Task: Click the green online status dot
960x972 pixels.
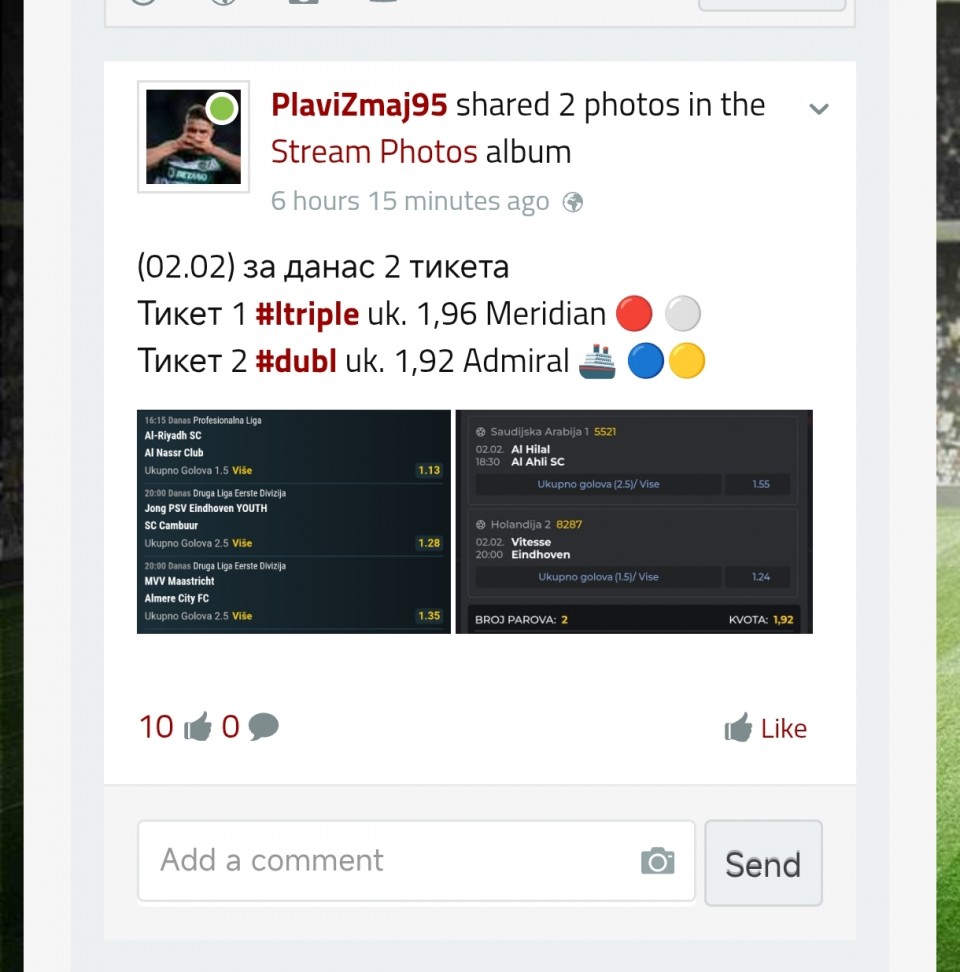Action: [222, 108]
